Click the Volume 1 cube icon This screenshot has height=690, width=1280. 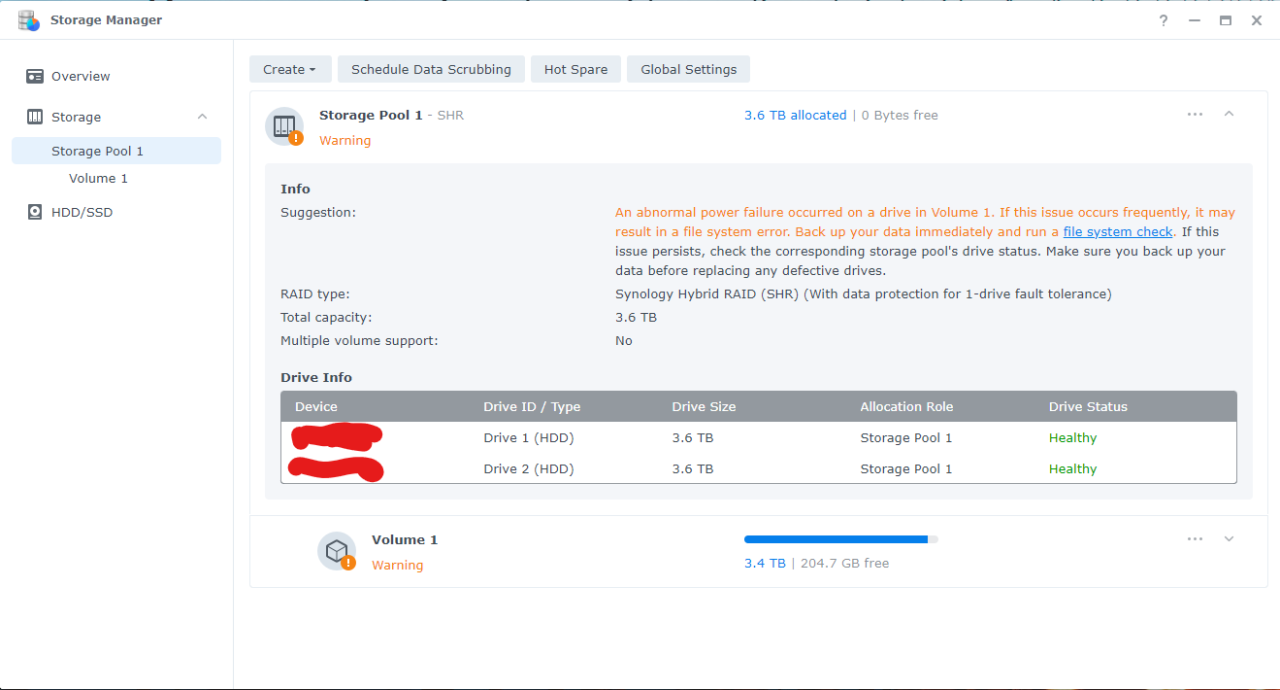click(x=337, y=551)
